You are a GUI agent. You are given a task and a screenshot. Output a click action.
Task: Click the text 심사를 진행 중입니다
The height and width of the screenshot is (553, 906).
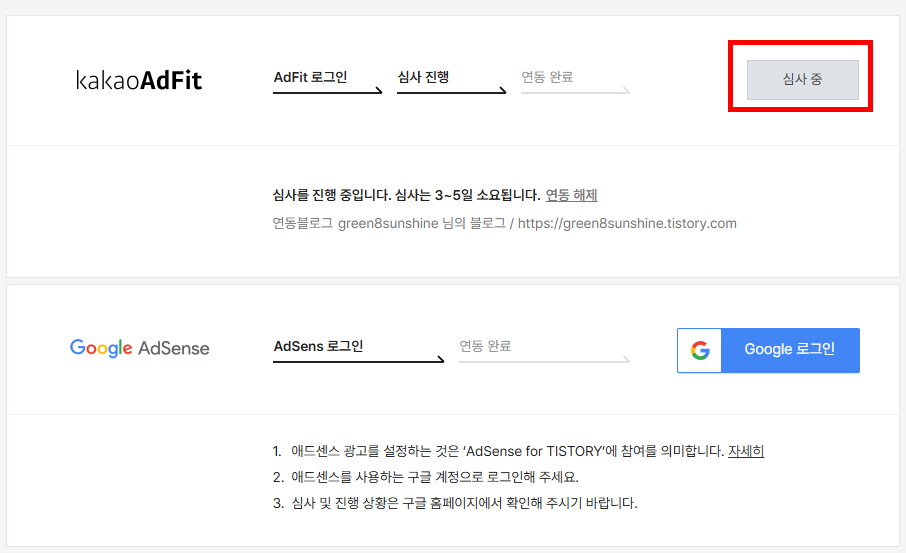click(332, 195)
